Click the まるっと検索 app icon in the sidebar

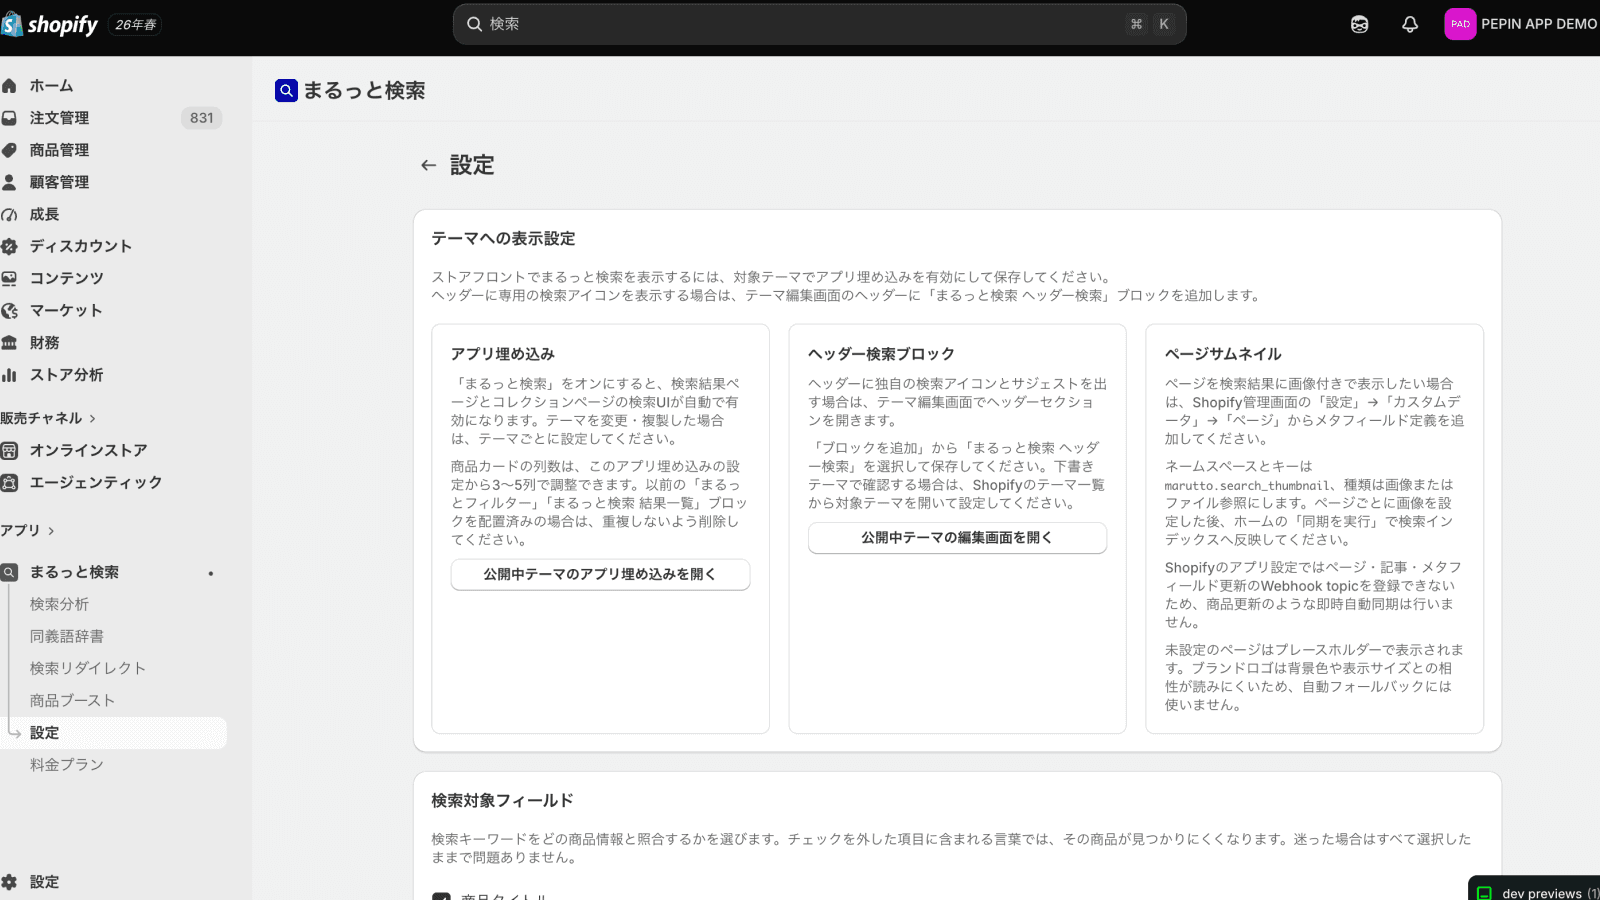tap(10, 572)
